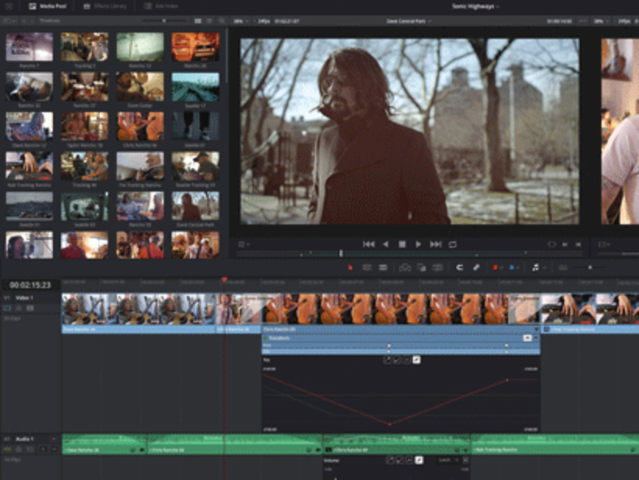639x480 pixels.
Task: Toggle Video 1 track enable icon
Action: (x=7, y=308)
